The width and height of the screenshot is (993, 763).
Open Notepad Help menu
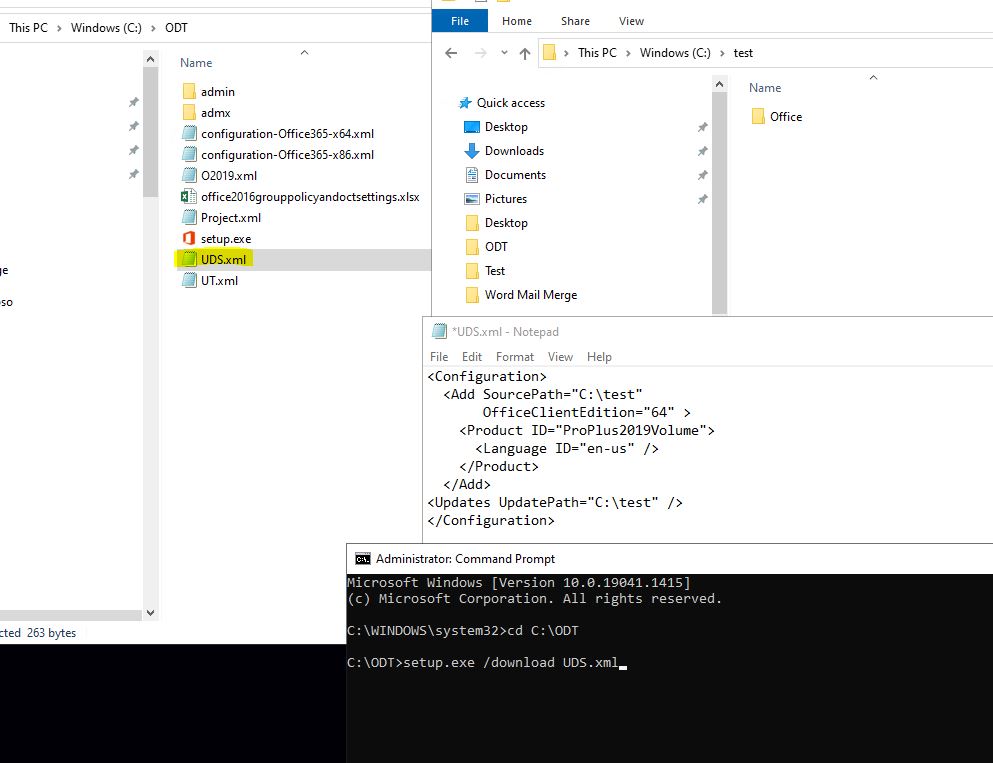(599, 356)
